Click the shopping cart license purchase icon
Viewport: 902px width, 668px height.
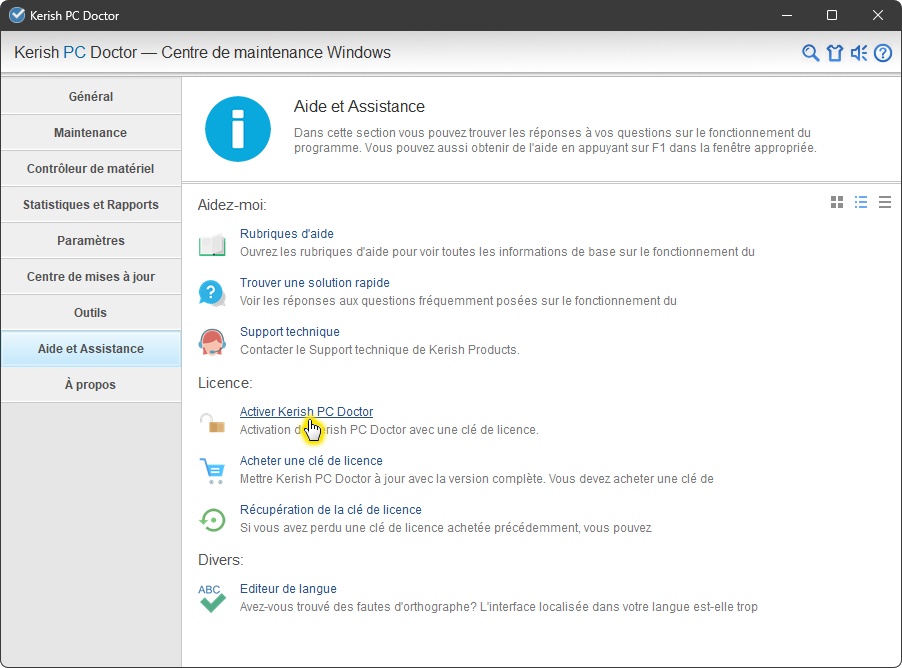coord(212,470)
